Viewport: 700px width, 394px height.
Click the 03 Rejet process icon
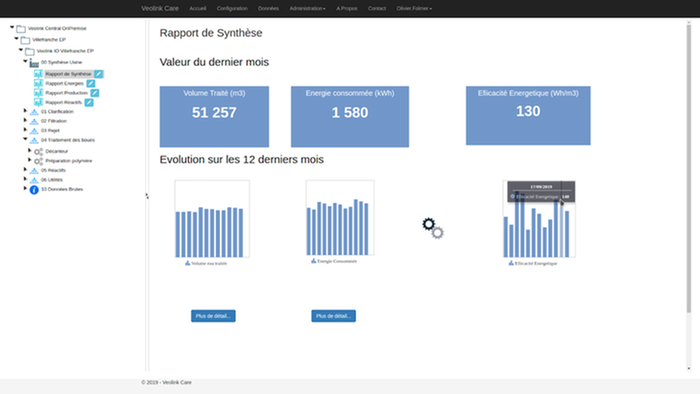pos(34,131)
